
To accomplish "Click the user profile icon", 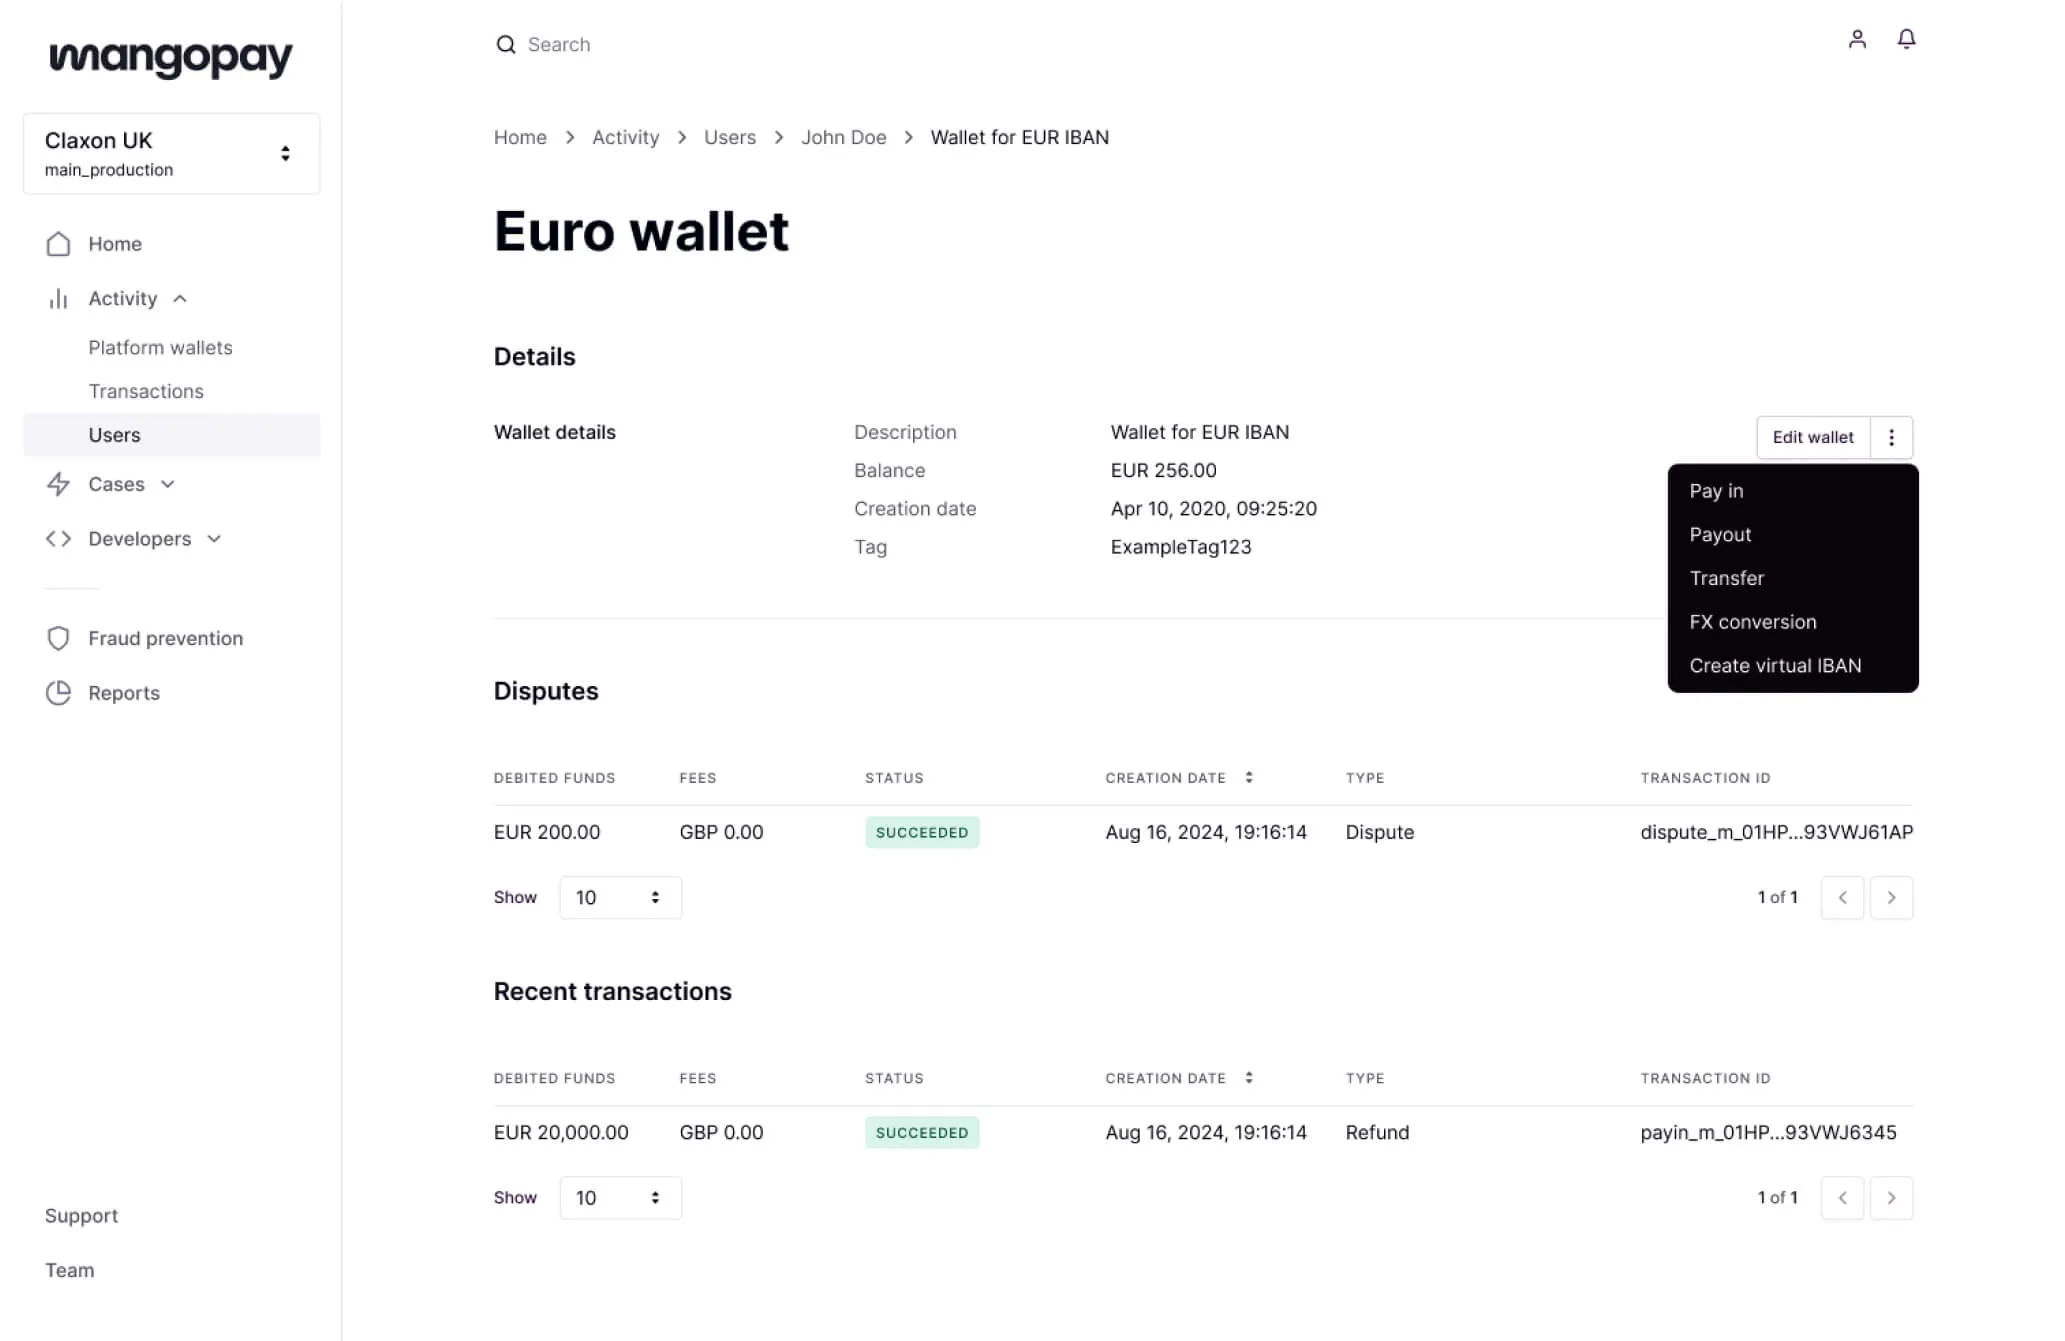I will pos(1856,39).
